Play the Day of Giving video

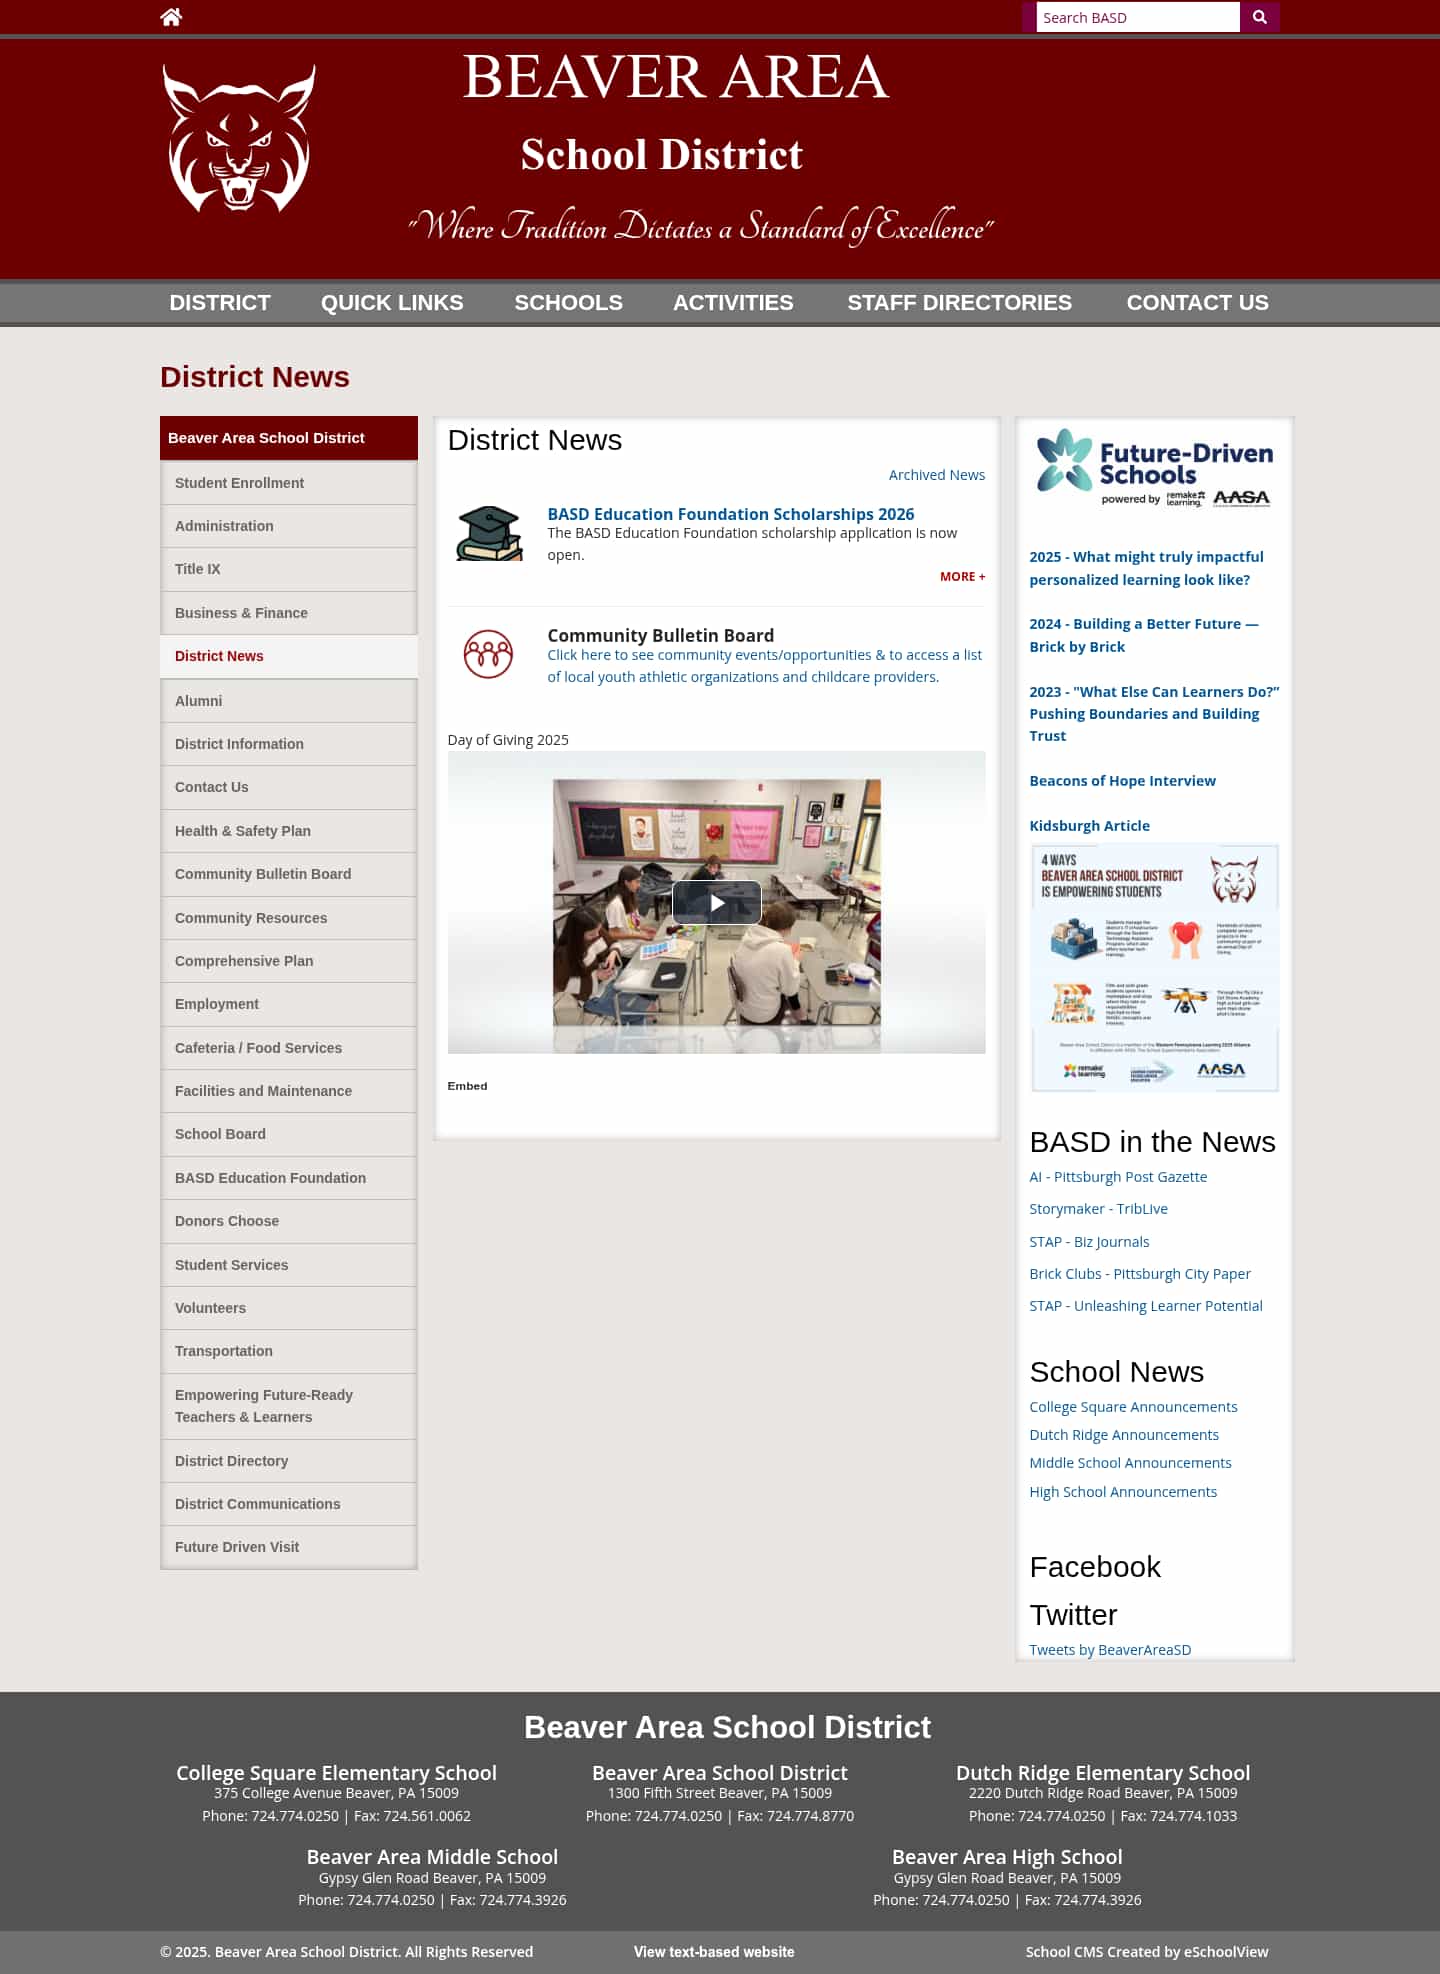717,903
